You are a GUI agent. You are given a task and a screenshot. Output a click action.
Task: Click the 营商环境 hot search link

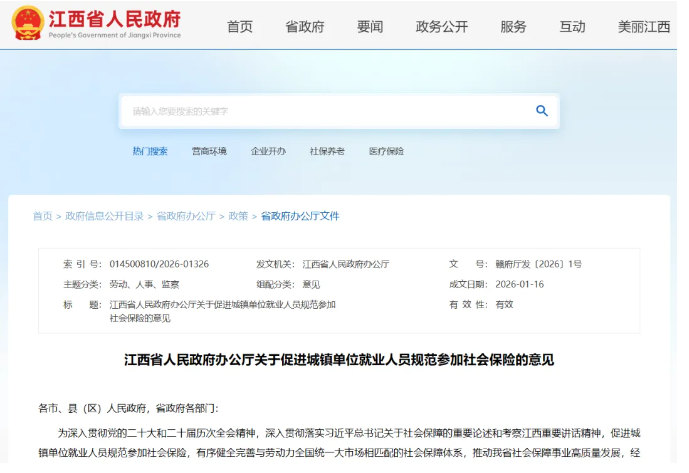click(x=209, y=151)
